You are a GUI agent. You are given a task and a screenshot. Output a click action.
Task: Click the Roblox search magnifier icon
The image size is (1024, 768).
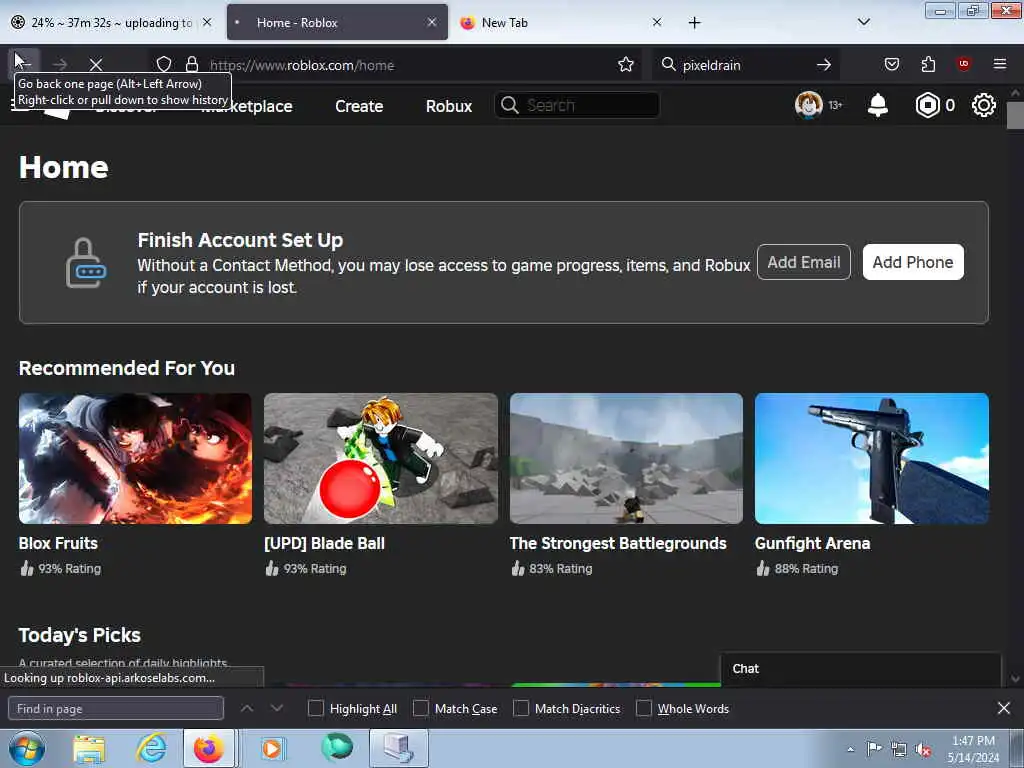point(509,105)
